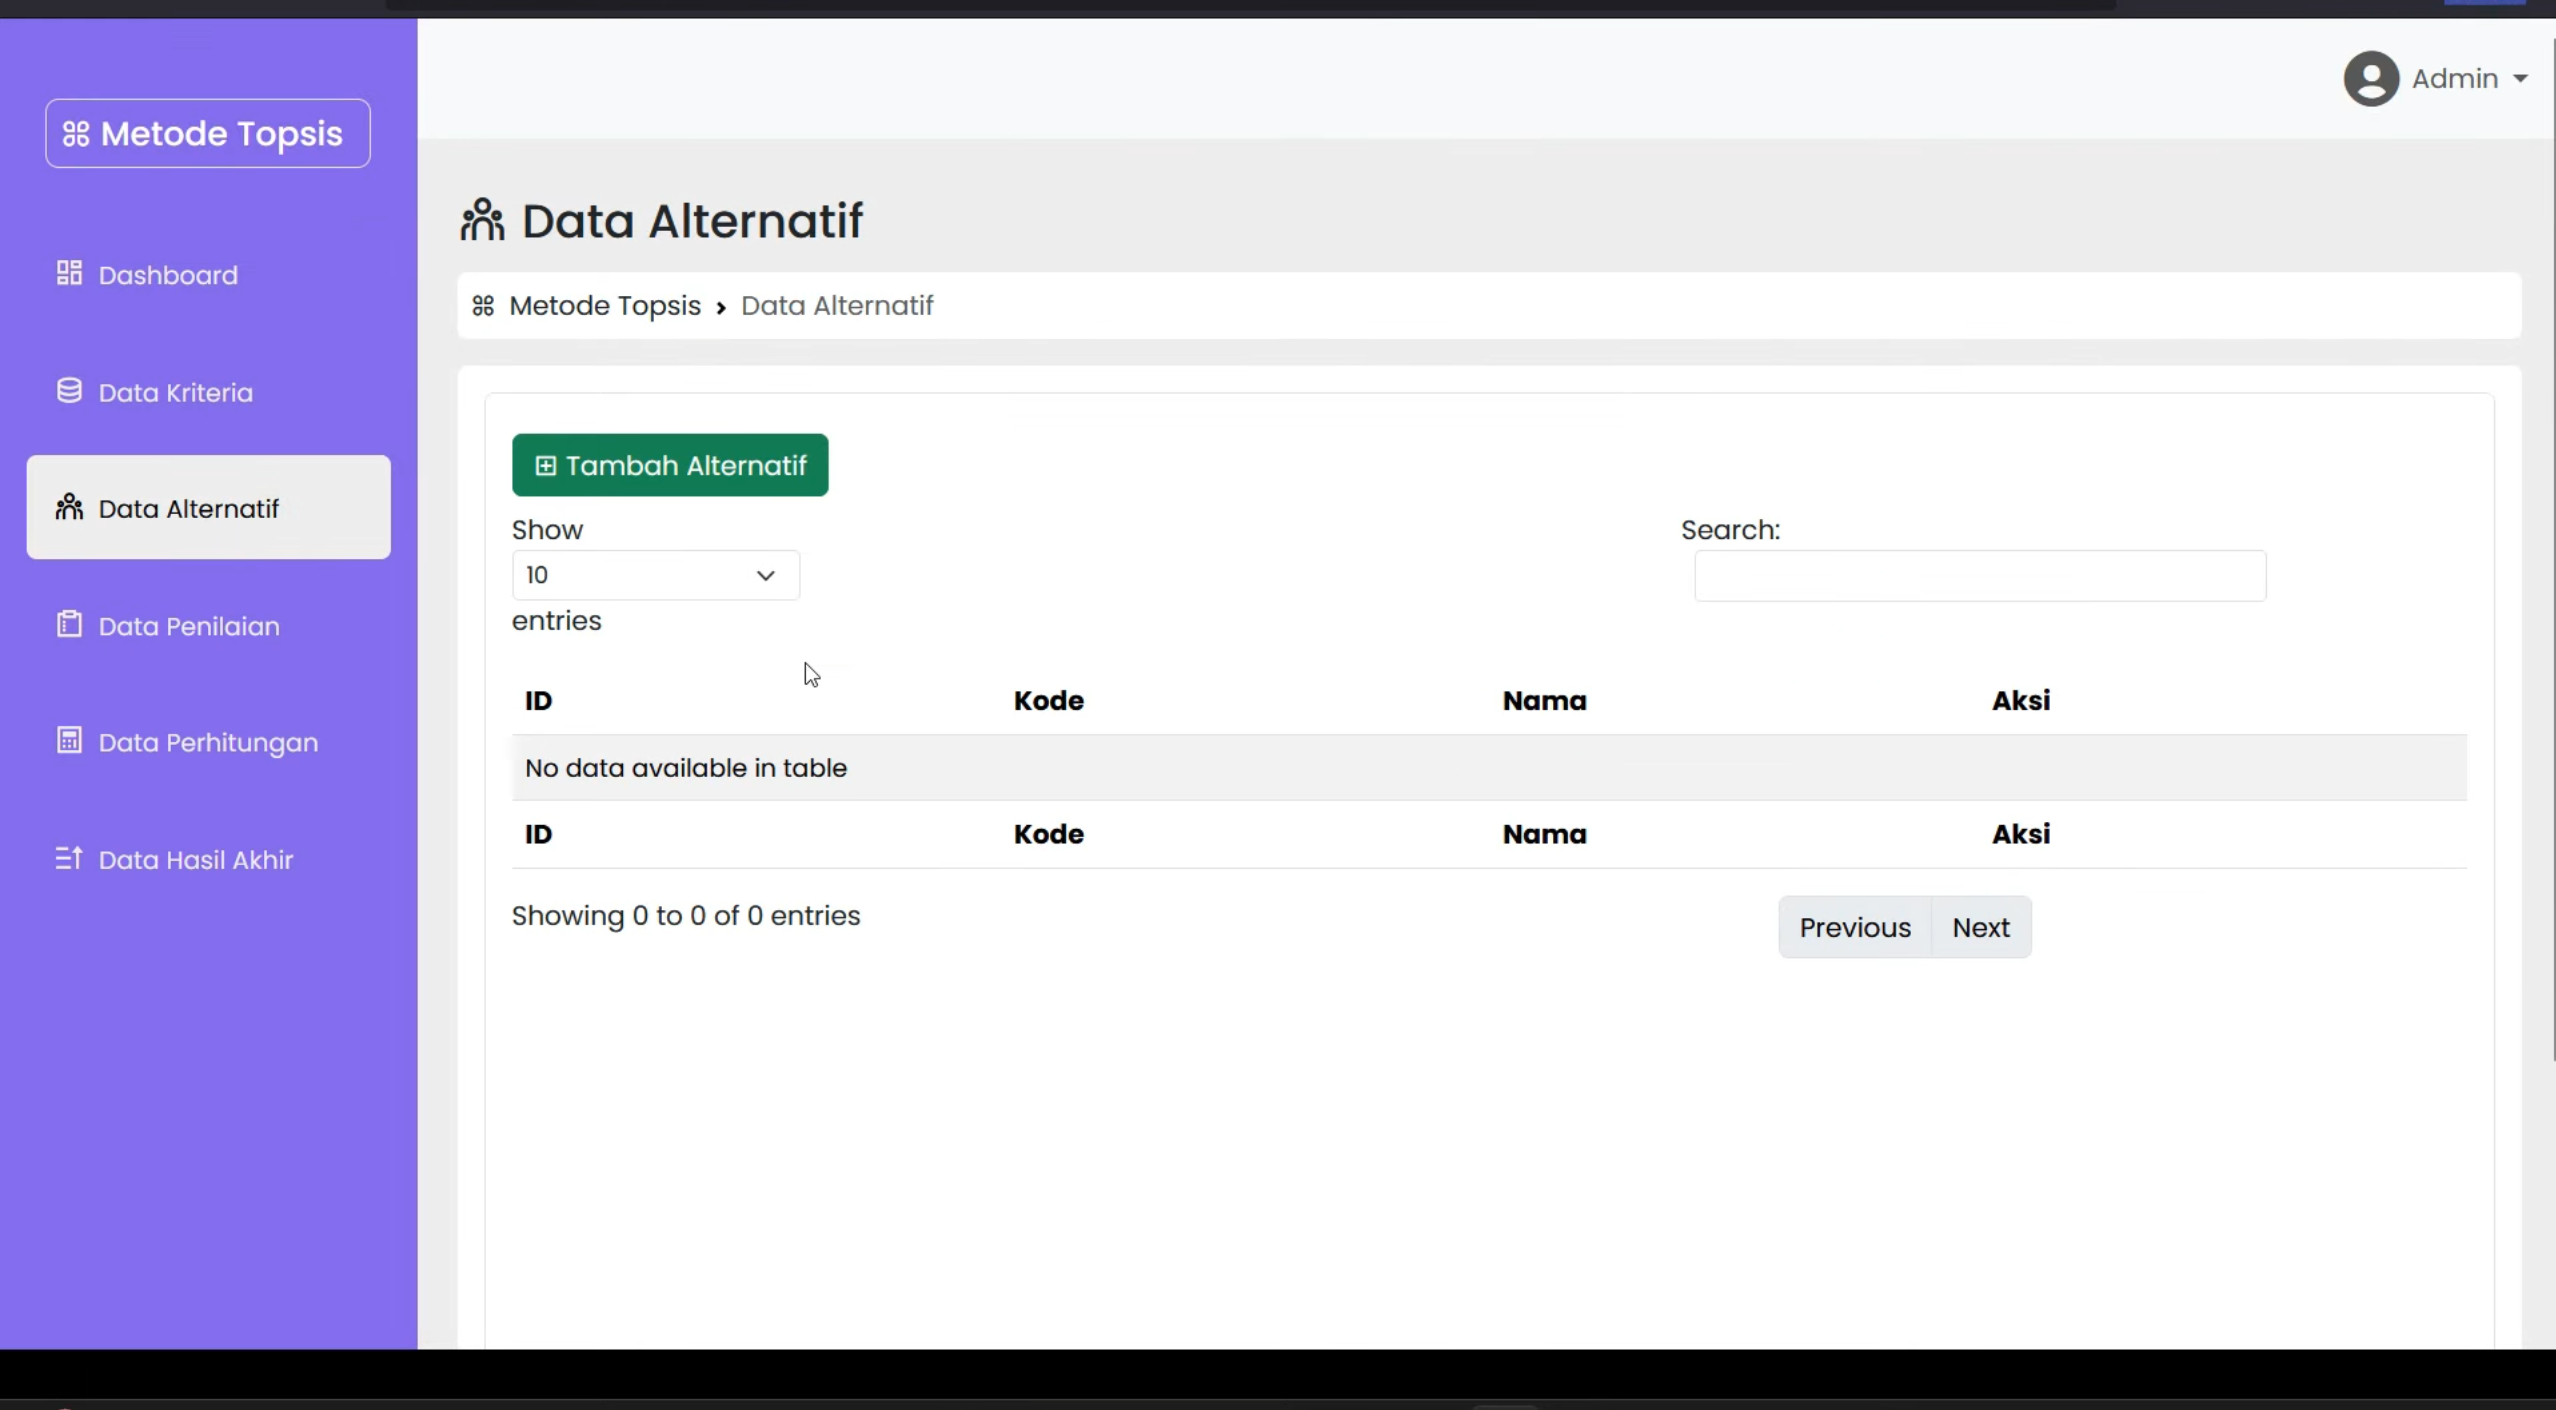Screen dimensions: 2556x1410
Task: Click 'No data available in table' row
Action: [x=1489, y=768]
